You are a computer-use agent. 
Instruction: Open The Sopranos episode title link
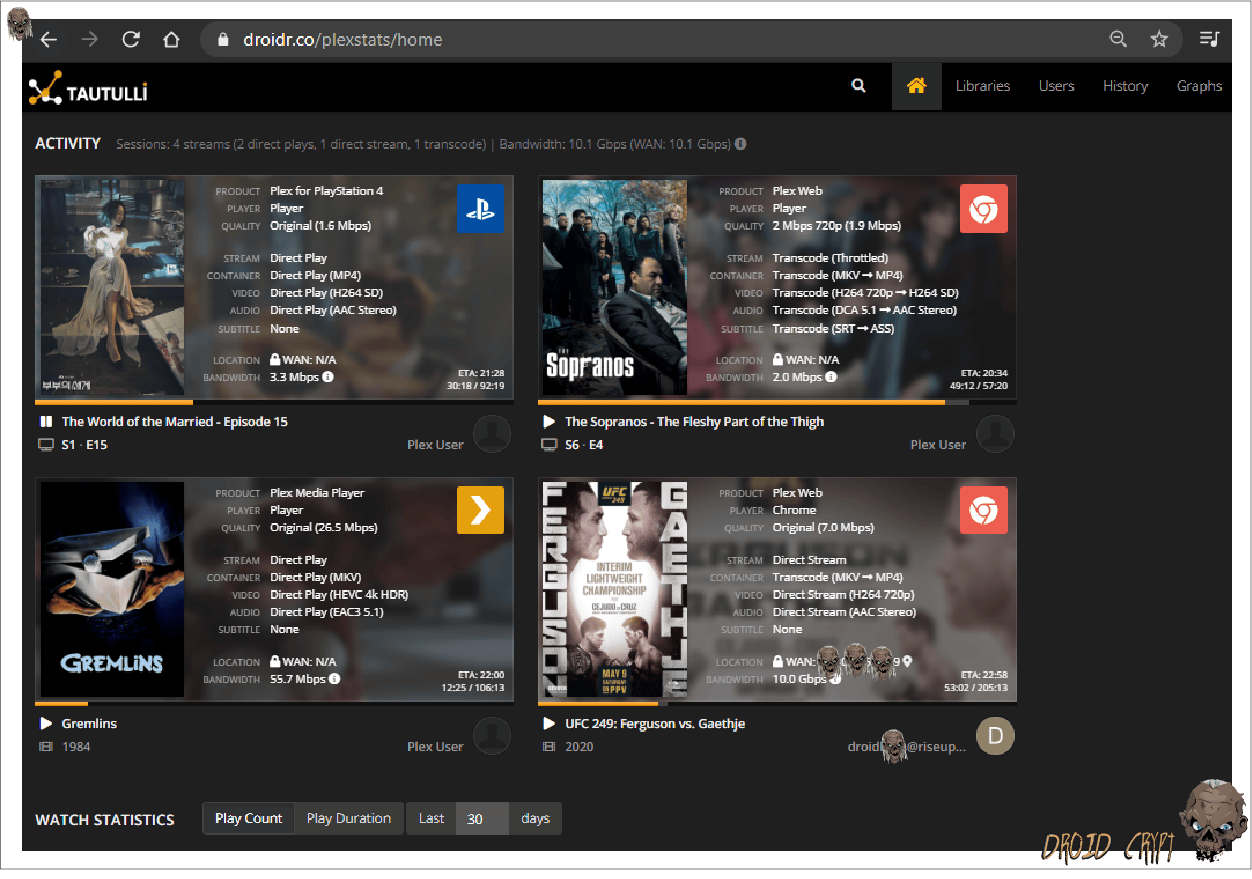tap(694, 422)
